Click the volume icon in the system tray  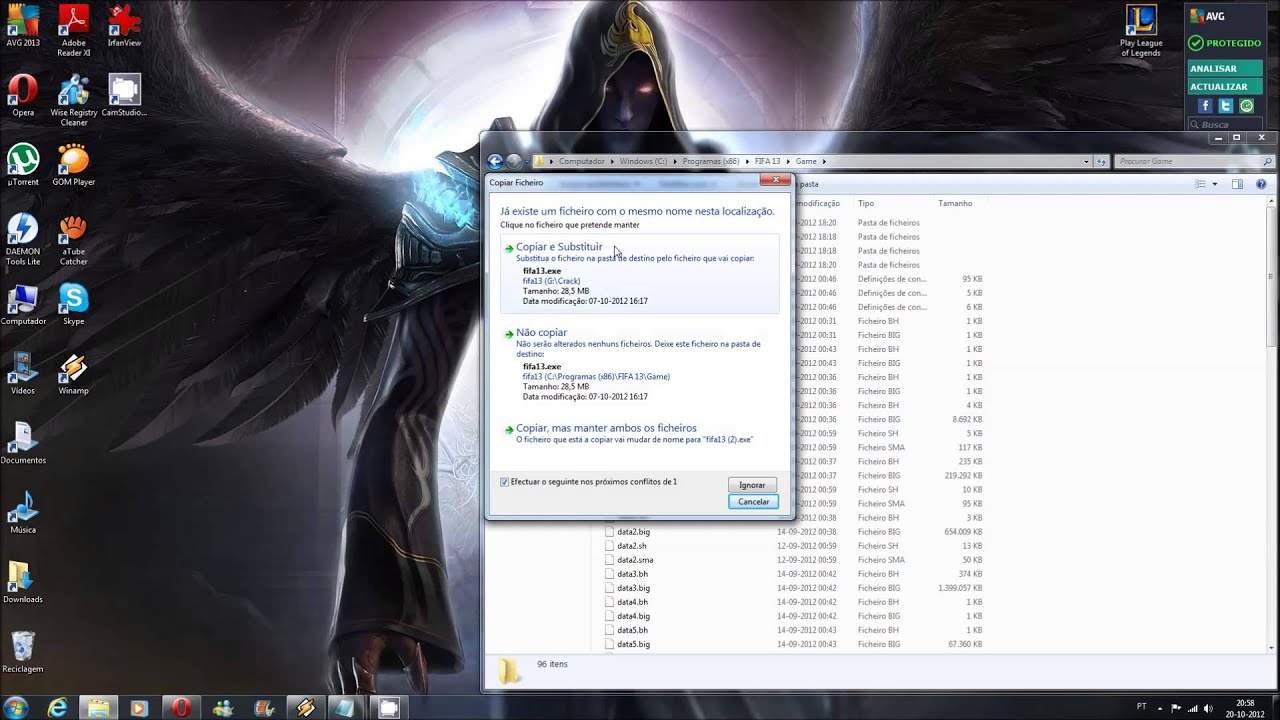1209,707
